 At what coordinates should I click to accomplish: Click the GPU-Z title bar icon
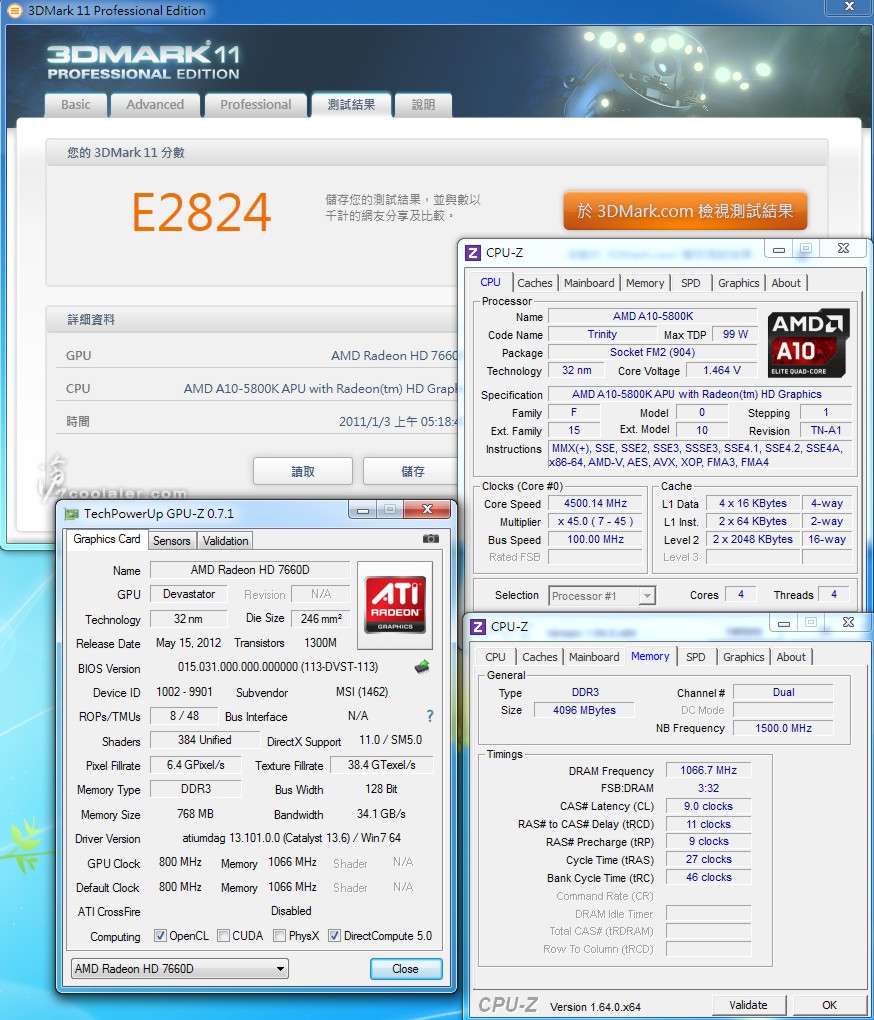point(71,514)
